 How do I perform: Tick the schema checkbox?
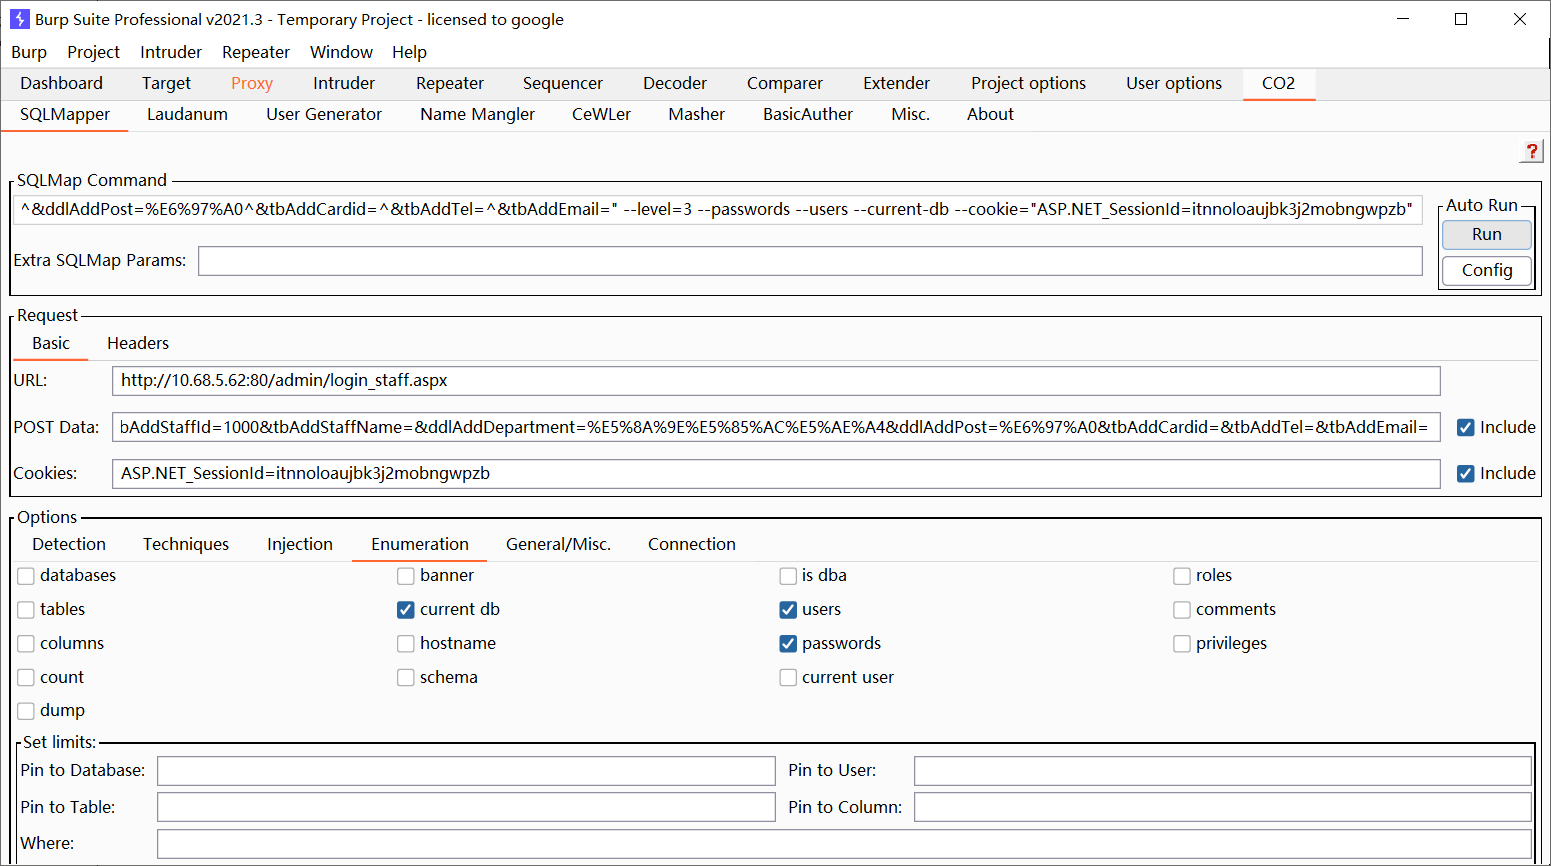(x=406, y=678)
